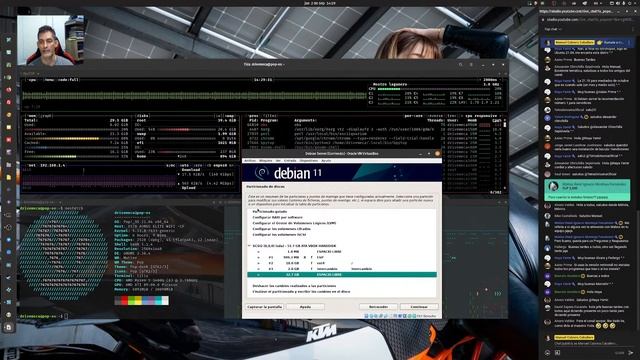The width and height of the screenshot is (640, 360).
Task: Click the Ayuda button in the installer
Action: tap(305, 307)
